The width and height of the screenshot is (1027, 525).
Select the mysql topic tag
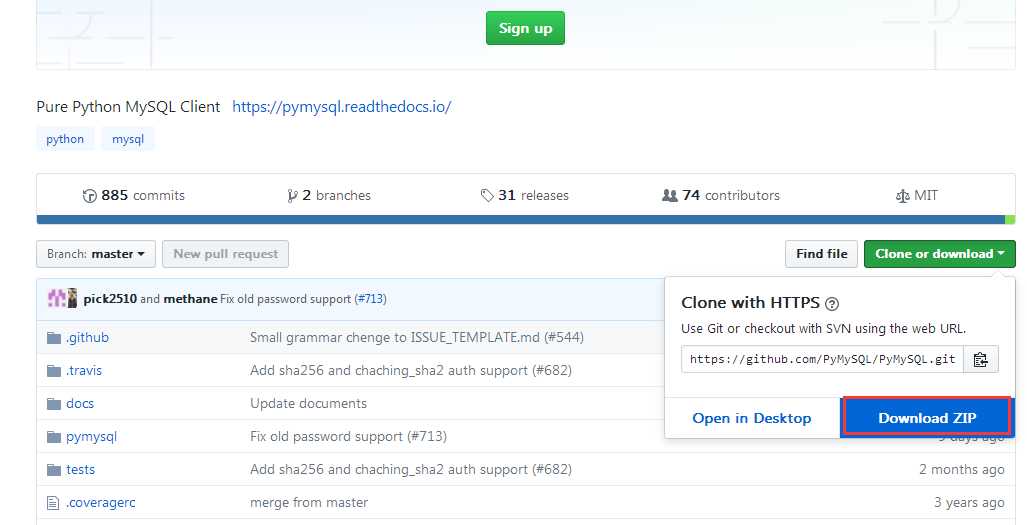(x=128, y=139)
